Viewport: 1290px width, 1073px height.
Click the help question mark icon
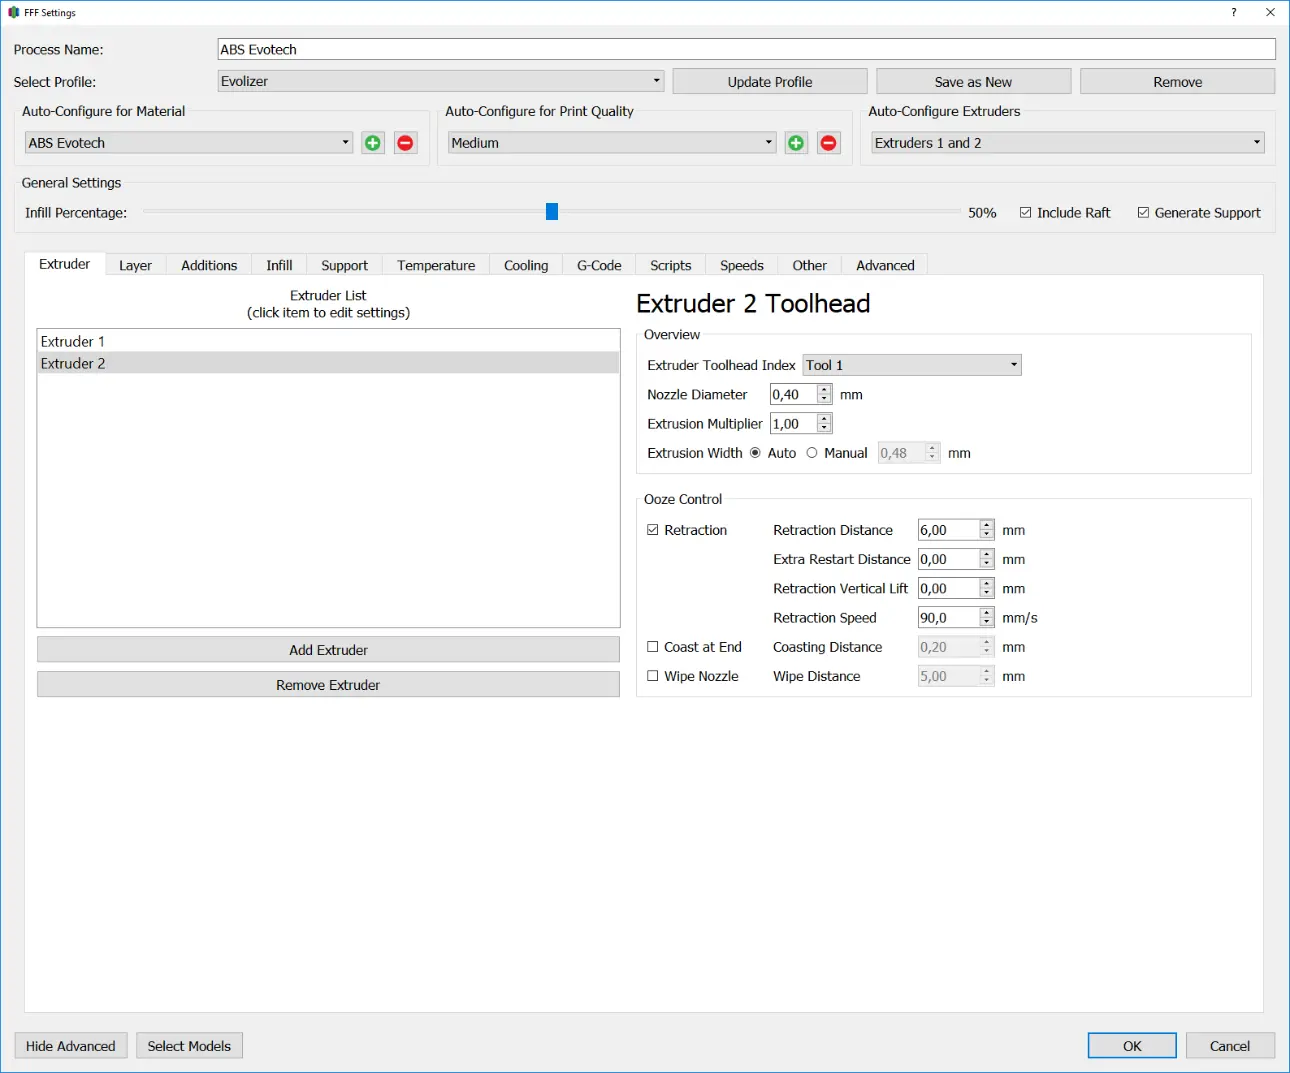pyautogui.click(x=1234, y=12)
